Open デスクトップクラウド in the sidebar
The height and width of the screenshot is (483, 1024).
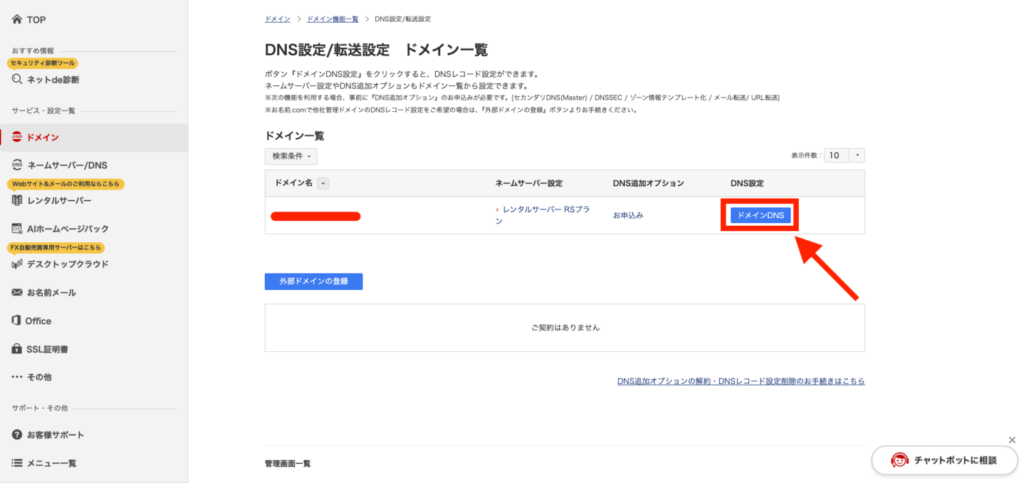pyautogui.click(x=67, y=264)
